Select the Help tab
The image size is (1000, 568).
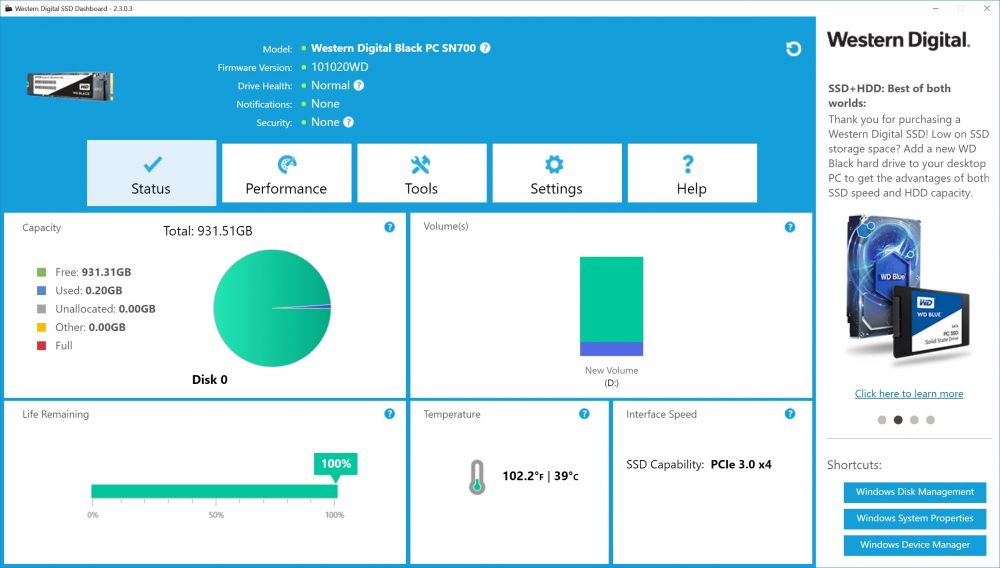692,173
